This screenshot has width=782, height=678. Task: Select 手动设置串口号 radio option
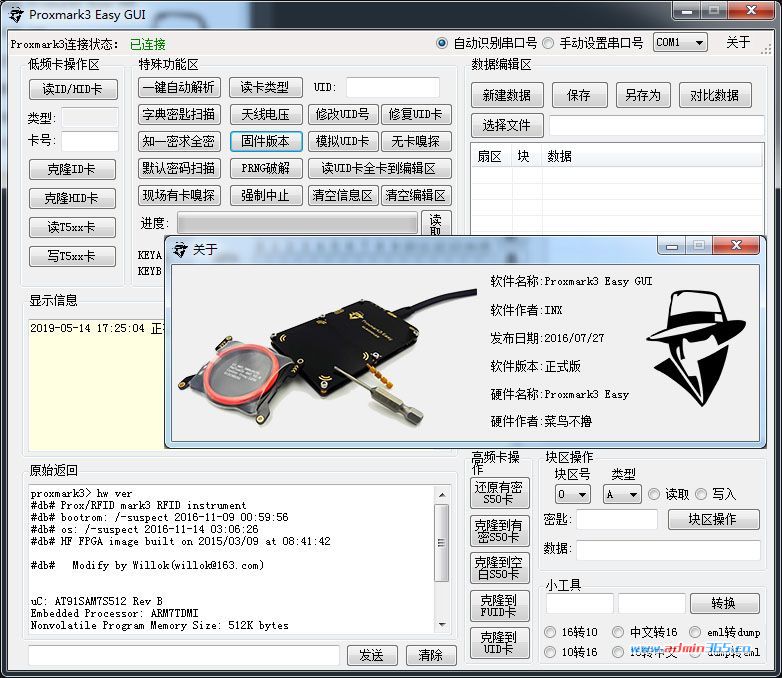(x=548, y=43)
